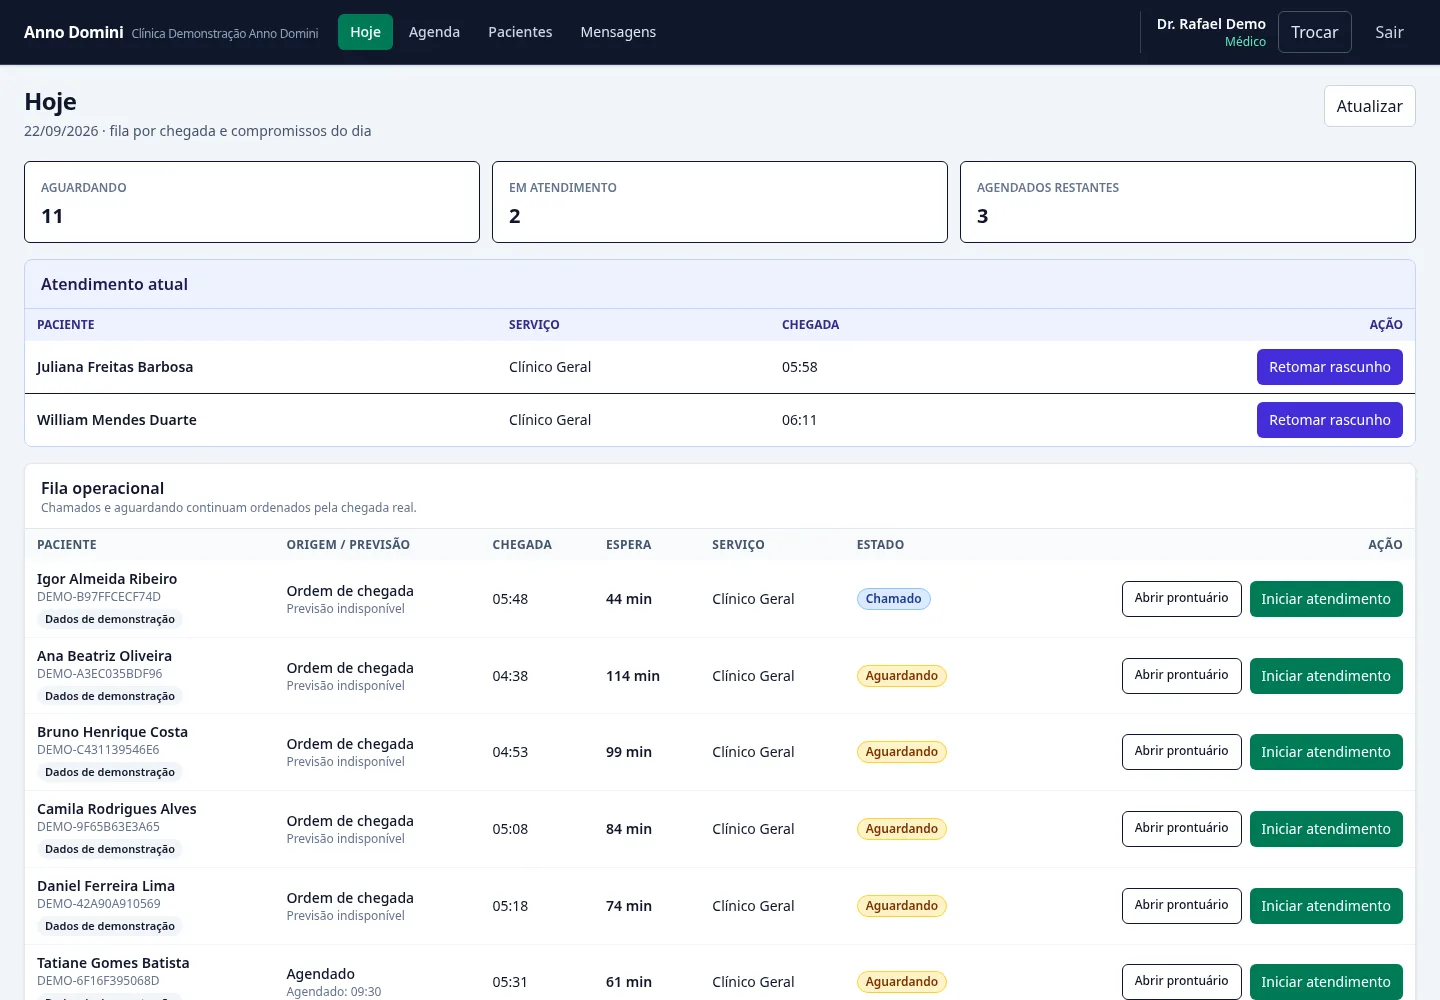Click the 114 min wait value
The height and width of the screenshot is (1000, 1440).
pos(633,676)
